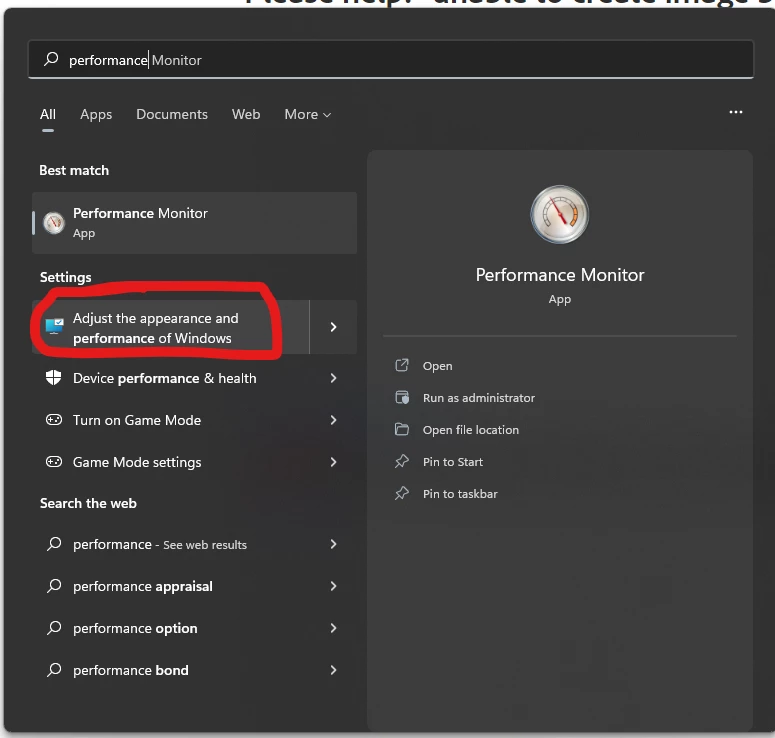
Task: Click the Pin to Start pin icon
Action: pyautogui.click(x=402, y=461)
